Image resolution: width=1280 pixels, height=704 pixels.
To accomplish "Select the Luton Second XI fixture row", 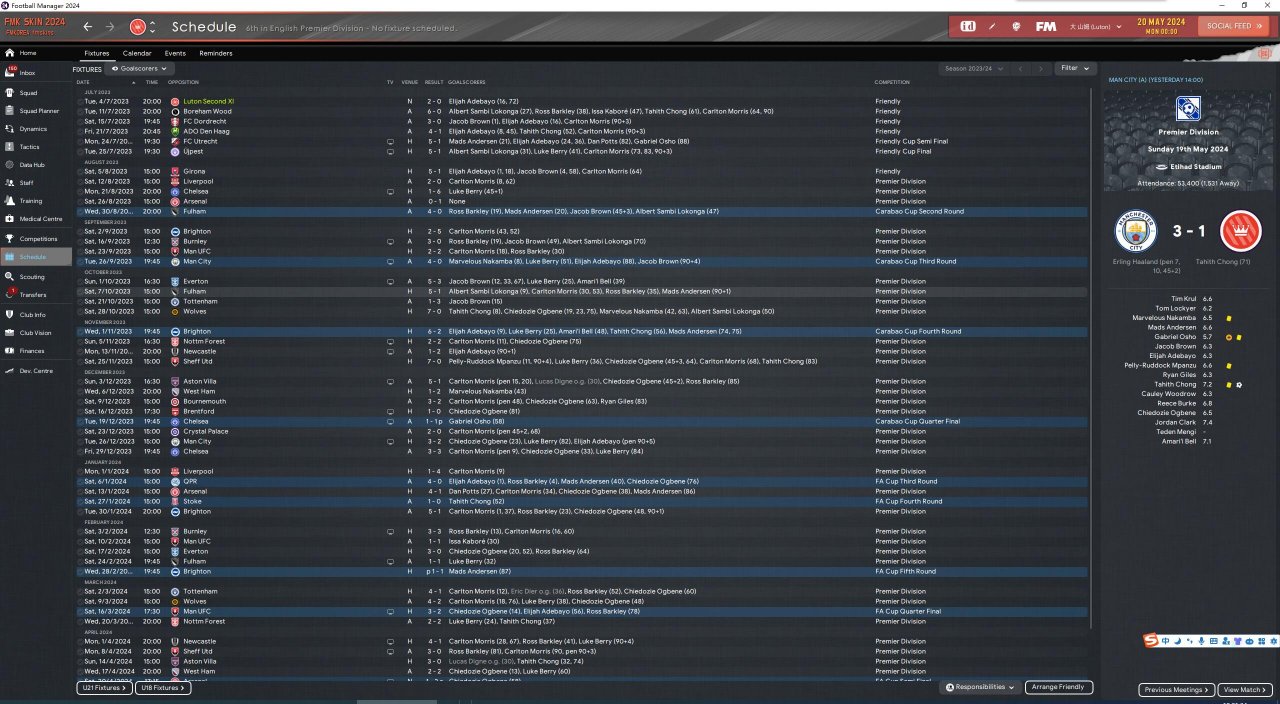I will [582, 101].
